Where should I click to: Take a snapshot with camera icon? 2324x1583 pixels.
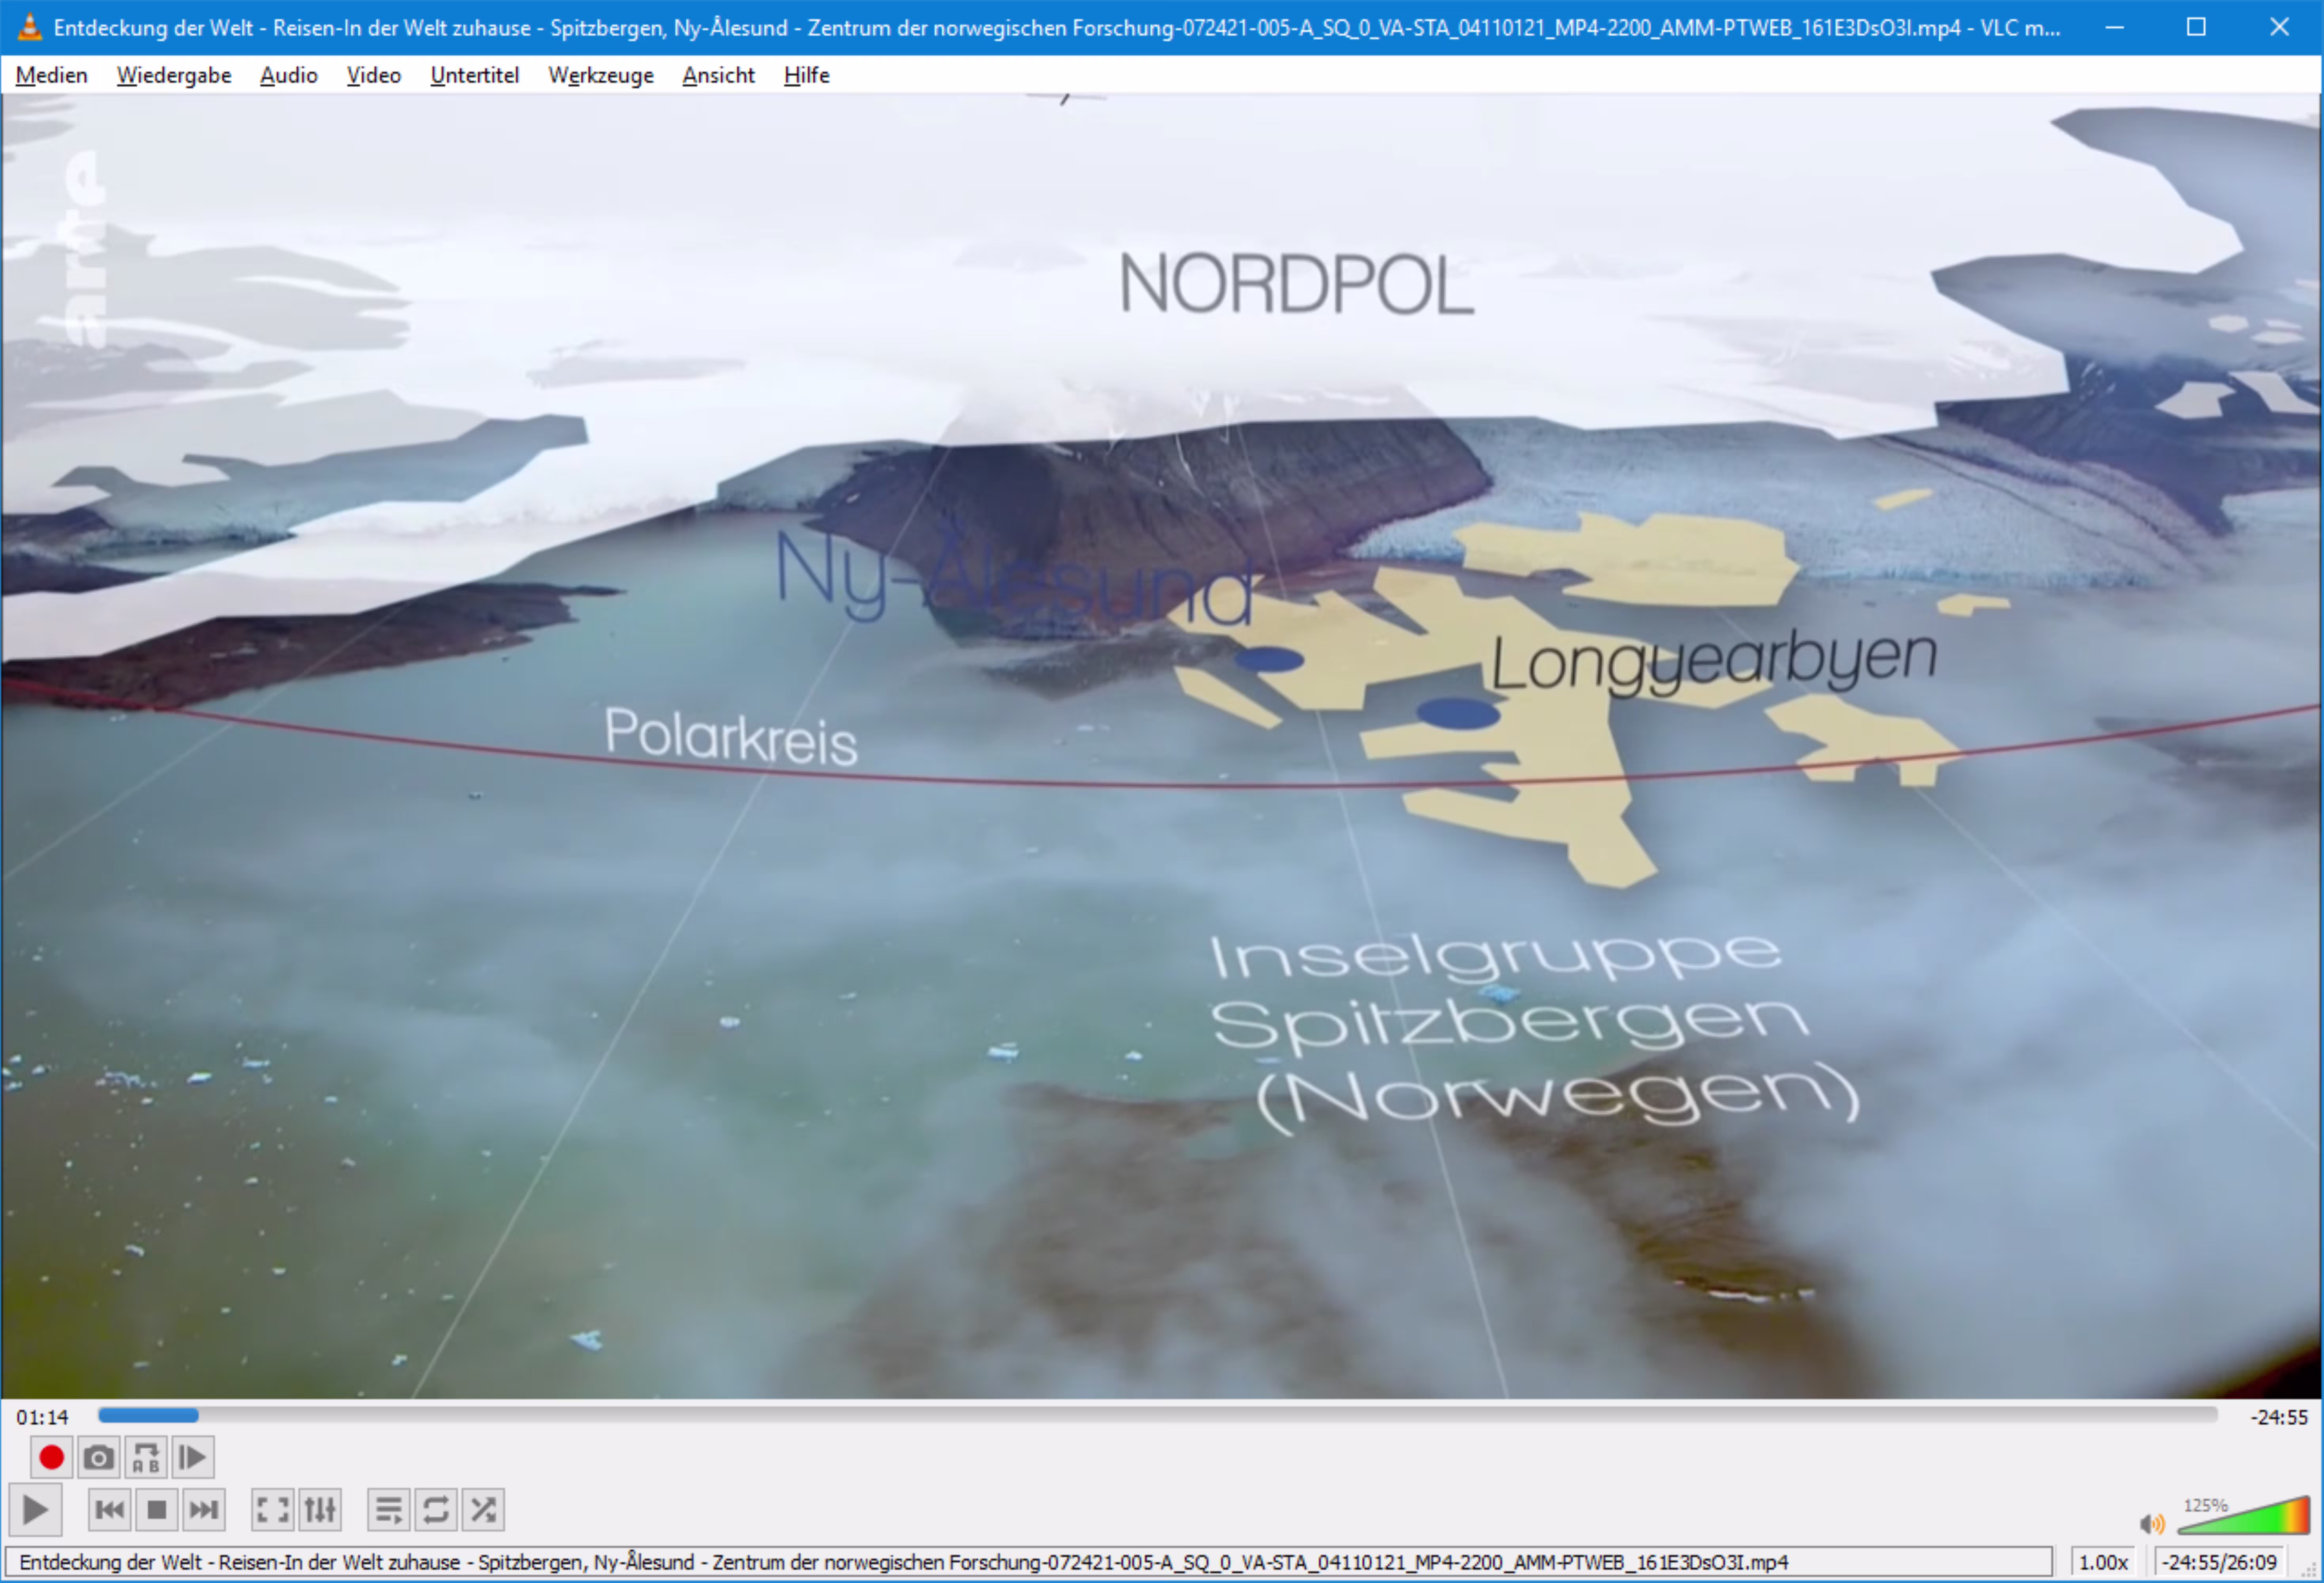(98, 1457)
